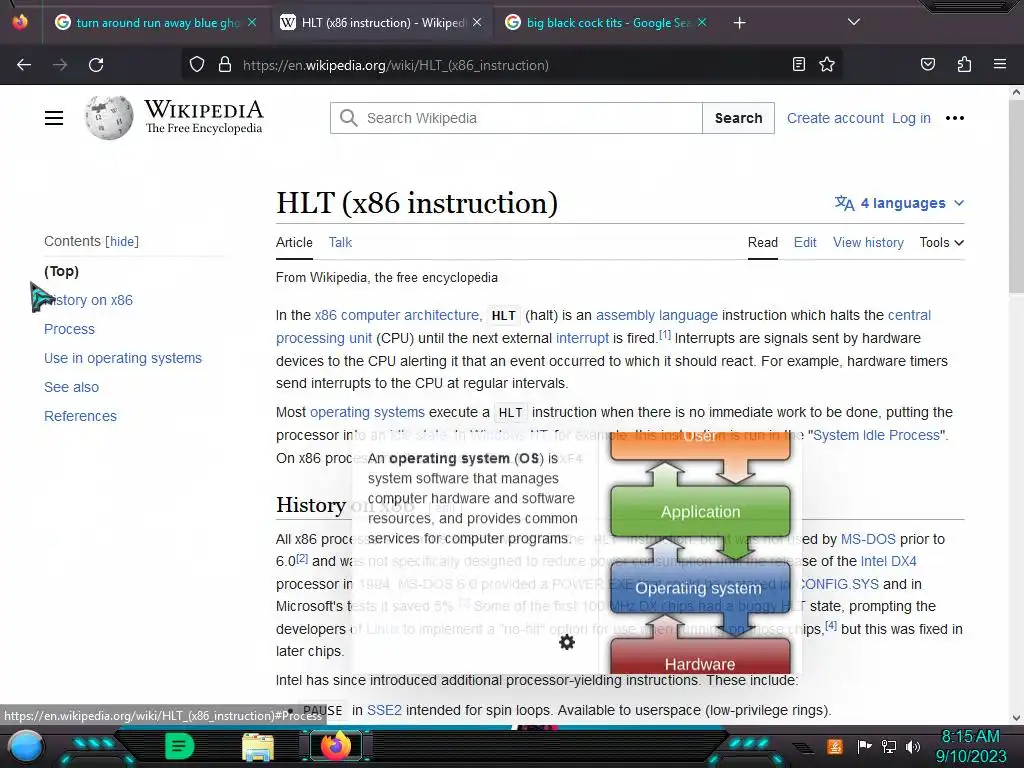Jump to References section in contents
This screenshot has height=768, width=1024.
(80, 416)
